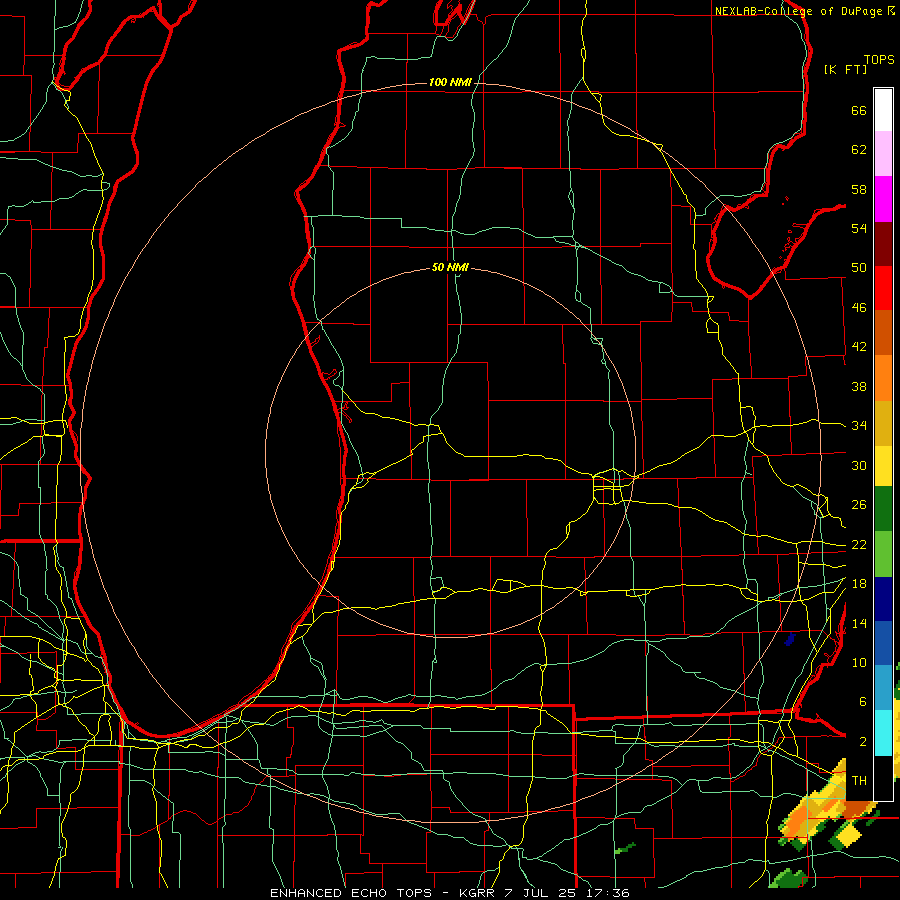Click the small dark blue radar echo
900x900 pixels.
(x=790, y=639)
